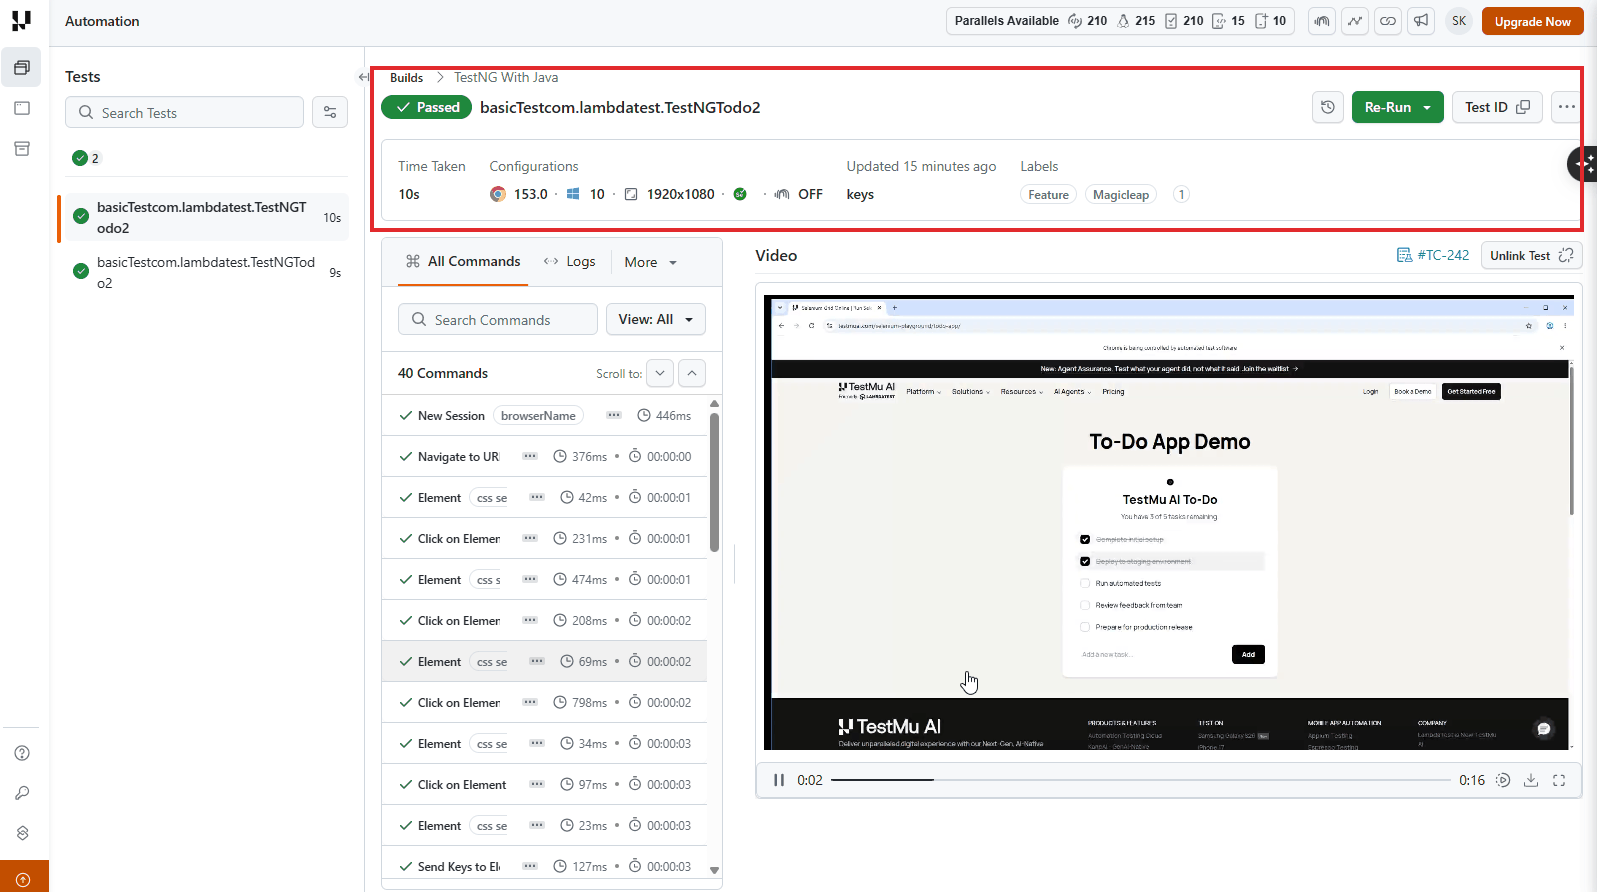
Task: Select the Click on Element command taking 97ms
Action: pos(544,784)
